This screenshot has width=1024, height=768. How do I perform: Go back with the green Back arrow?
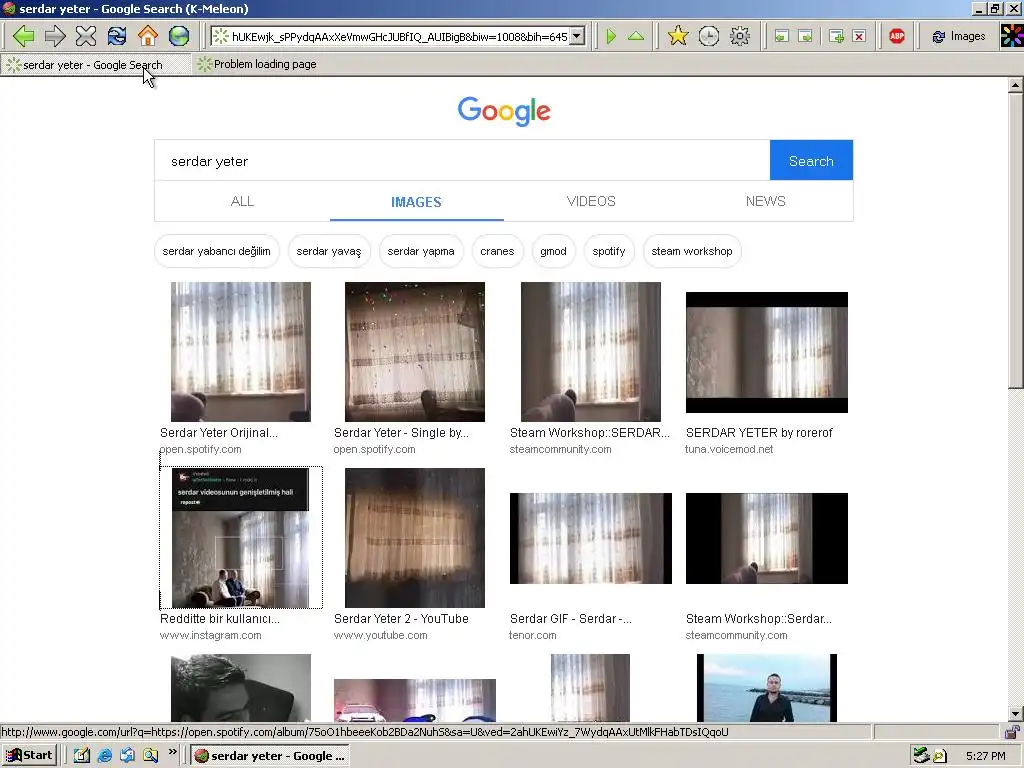(x=24, y=36)
